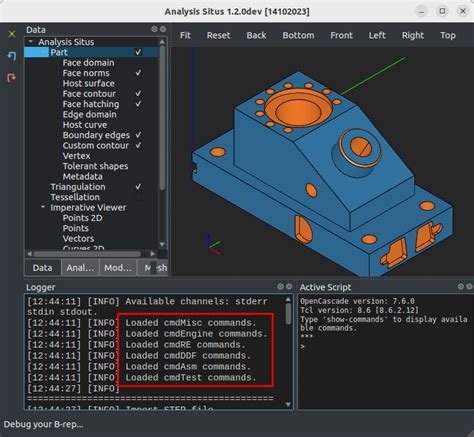The height and width of the screenshot is (437, 474).
Task: Click the 'Debug your B-rep...' status text
Action: click(x=43, y=424)
